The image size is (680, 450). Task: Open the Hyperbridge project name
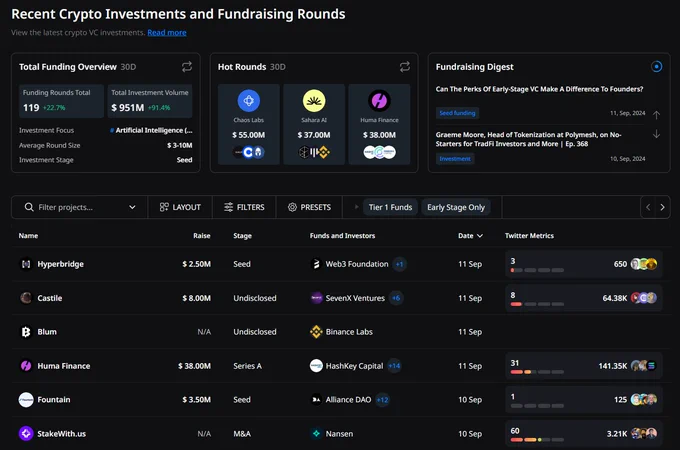click(60, 264)
